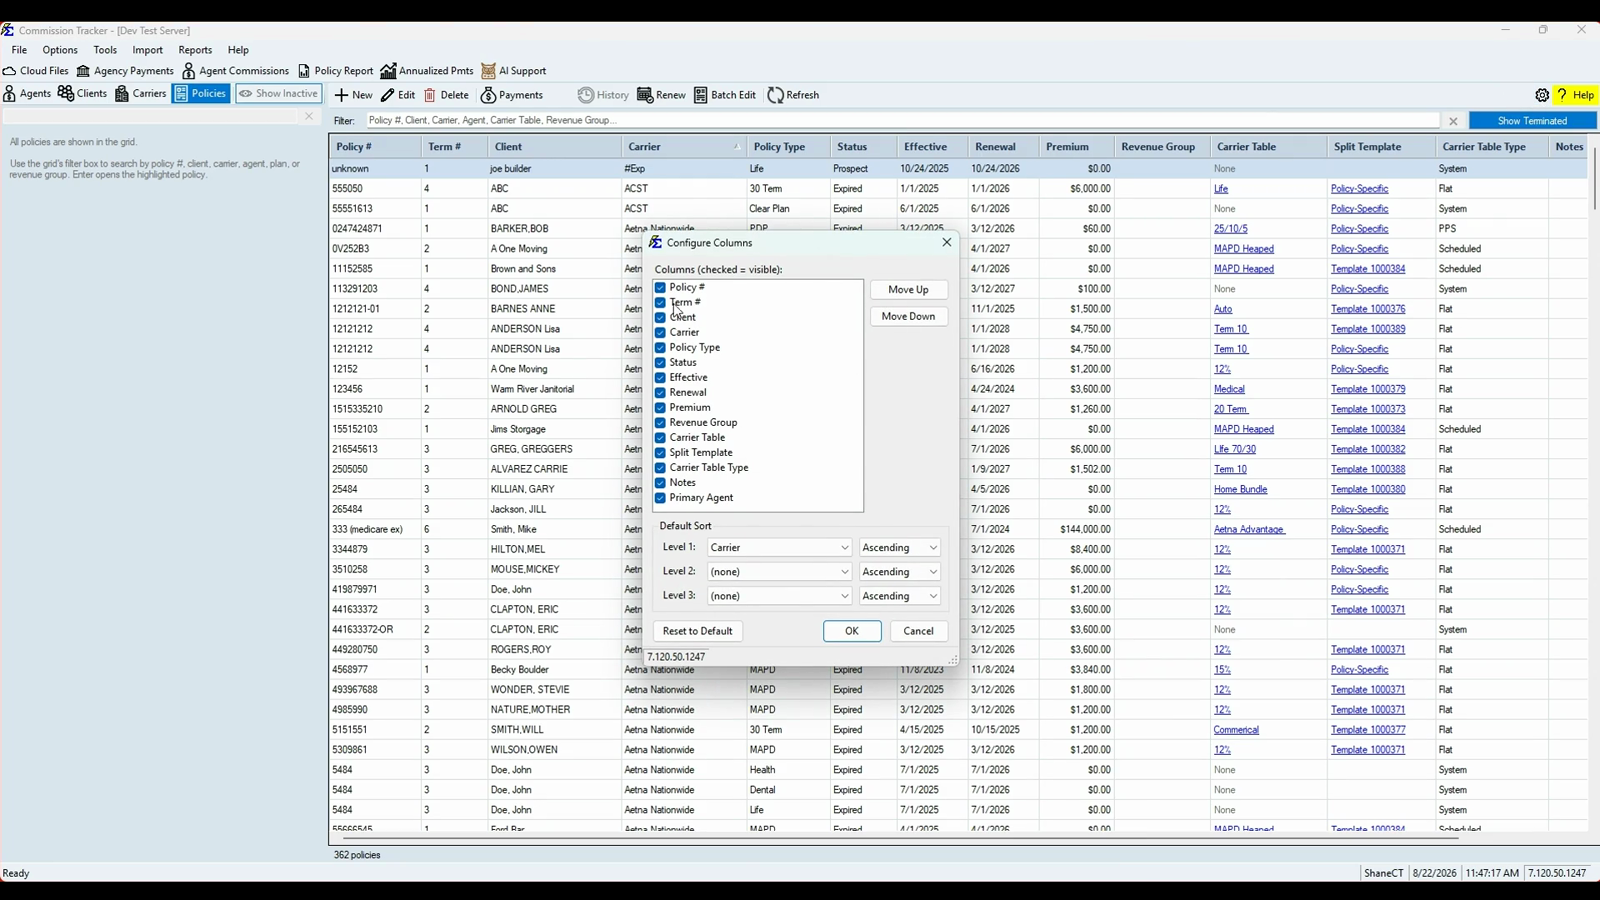Viewport: 1600px width, 900px height.
Task: Click the yellow Help button
Action: 1575,95
